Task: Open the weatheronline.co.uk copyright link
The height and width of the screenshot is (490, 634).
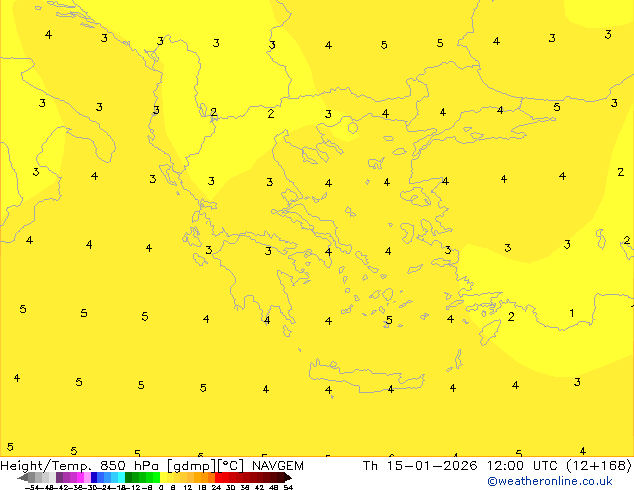Action: [549, 481]
